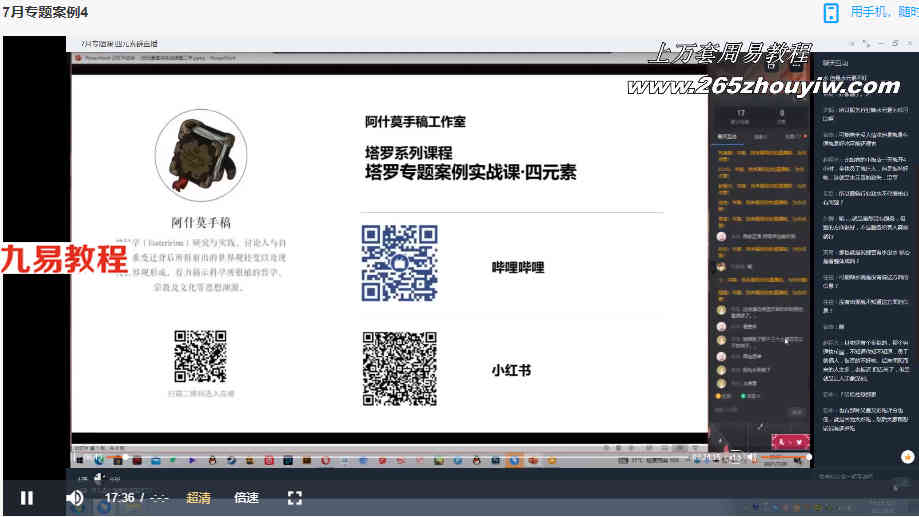Viewport: 919px width, 517px height.
Task: Click the circular book logo on the slide
Action: tap(201, 155)
